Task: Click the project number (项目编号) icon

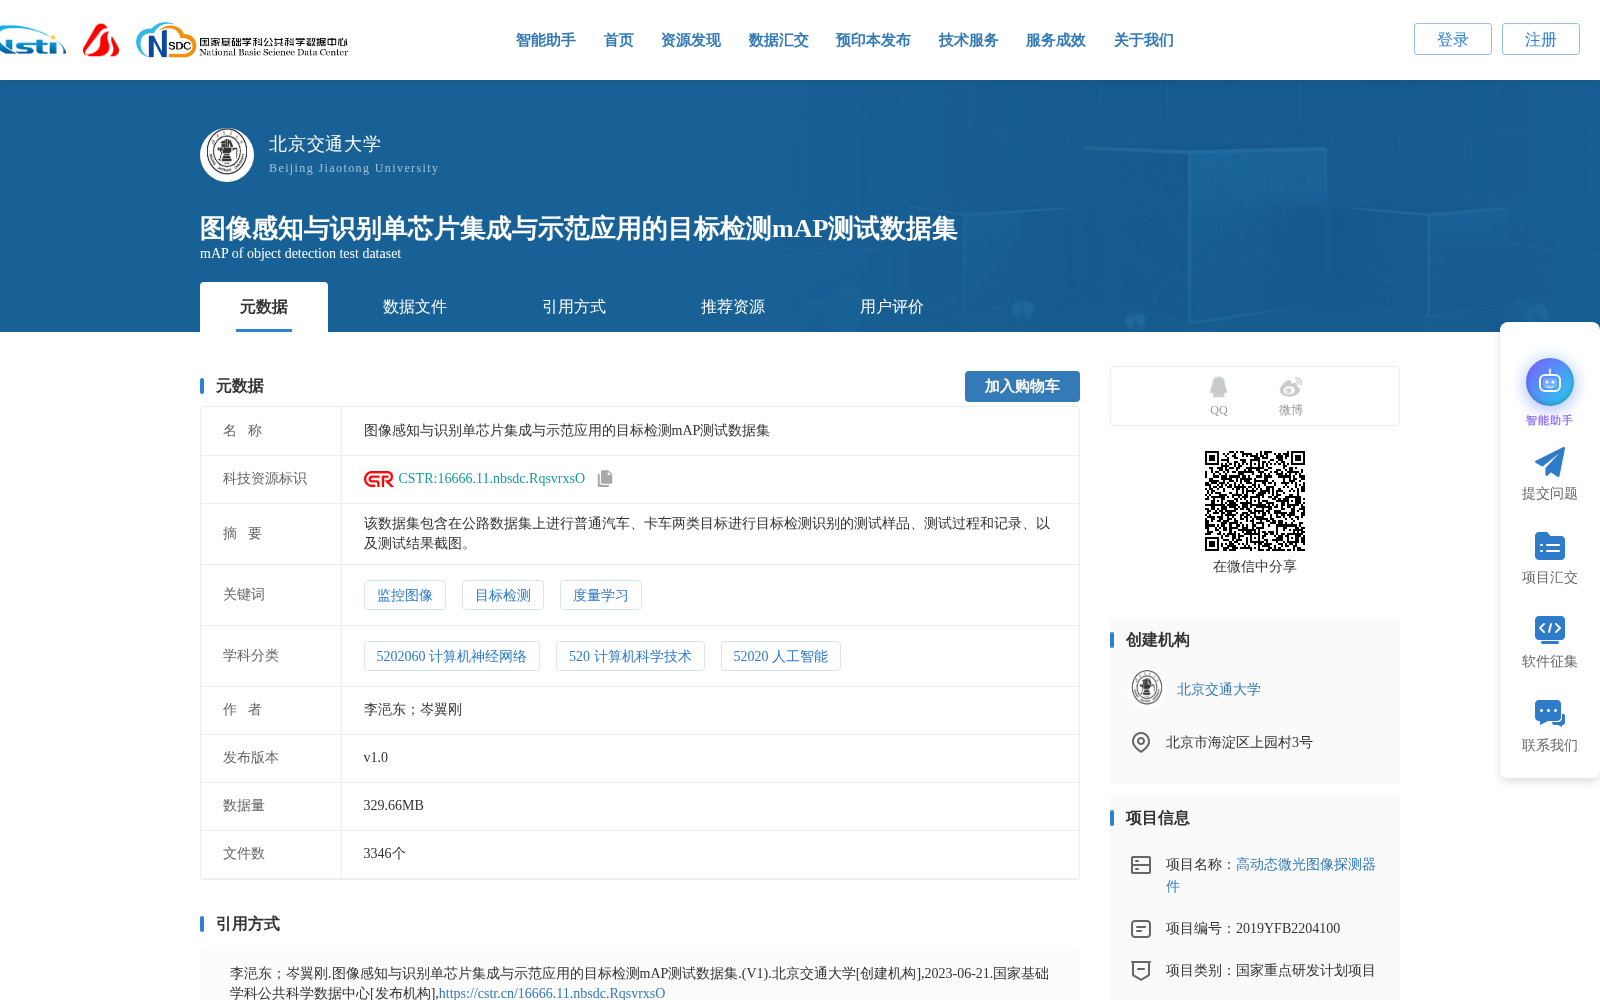Action: (x=1141, y=929)
